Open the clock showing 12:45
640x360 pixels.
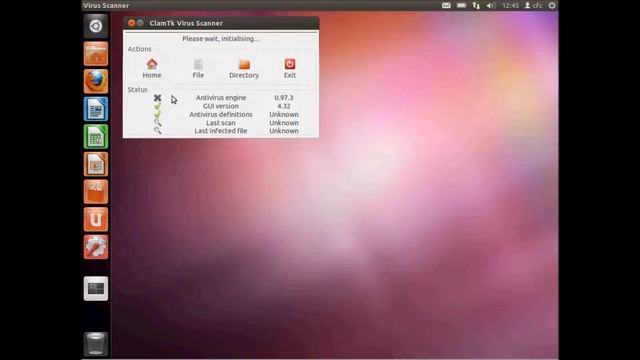coord(511,5)
